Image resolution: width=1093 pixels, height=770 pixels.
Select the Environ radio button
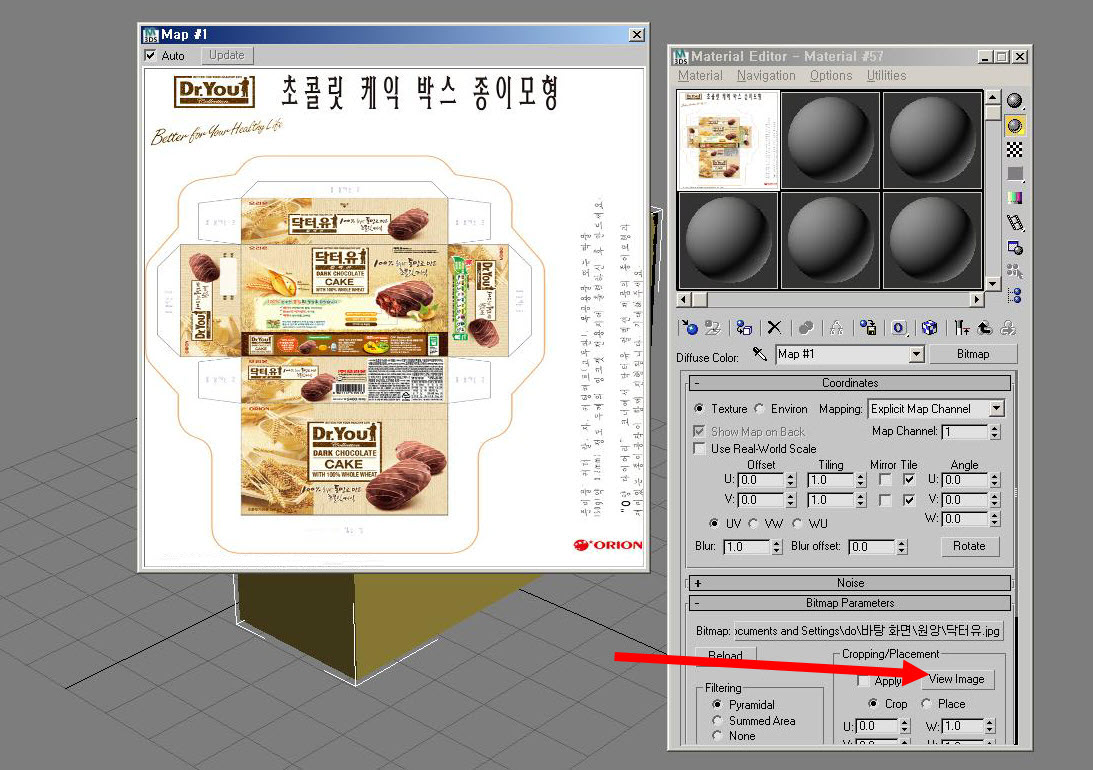[x=760, y=408]
